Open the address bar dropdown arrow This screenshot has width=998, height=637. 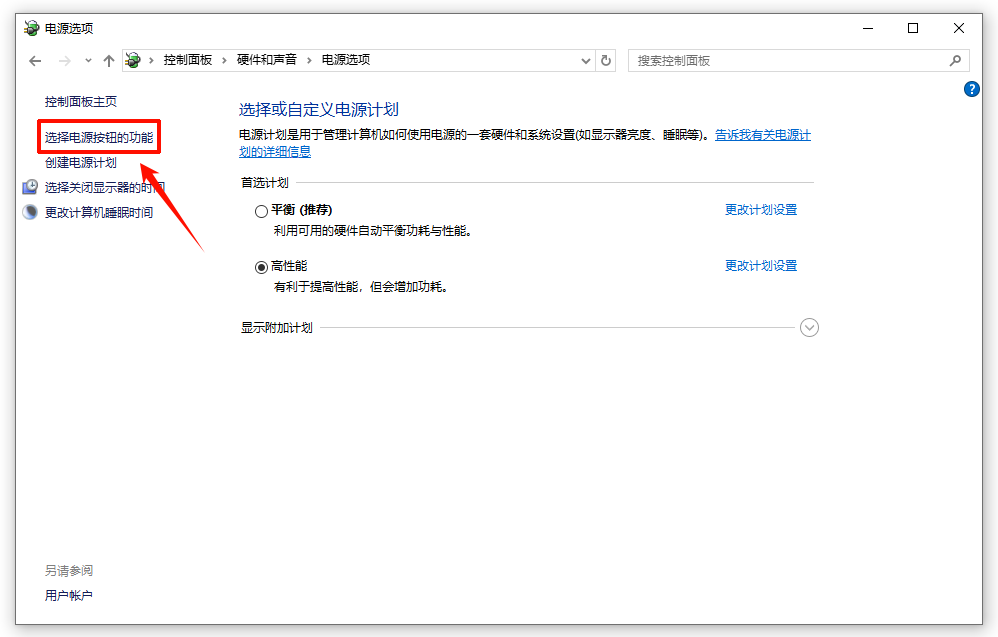pos(586,60)
